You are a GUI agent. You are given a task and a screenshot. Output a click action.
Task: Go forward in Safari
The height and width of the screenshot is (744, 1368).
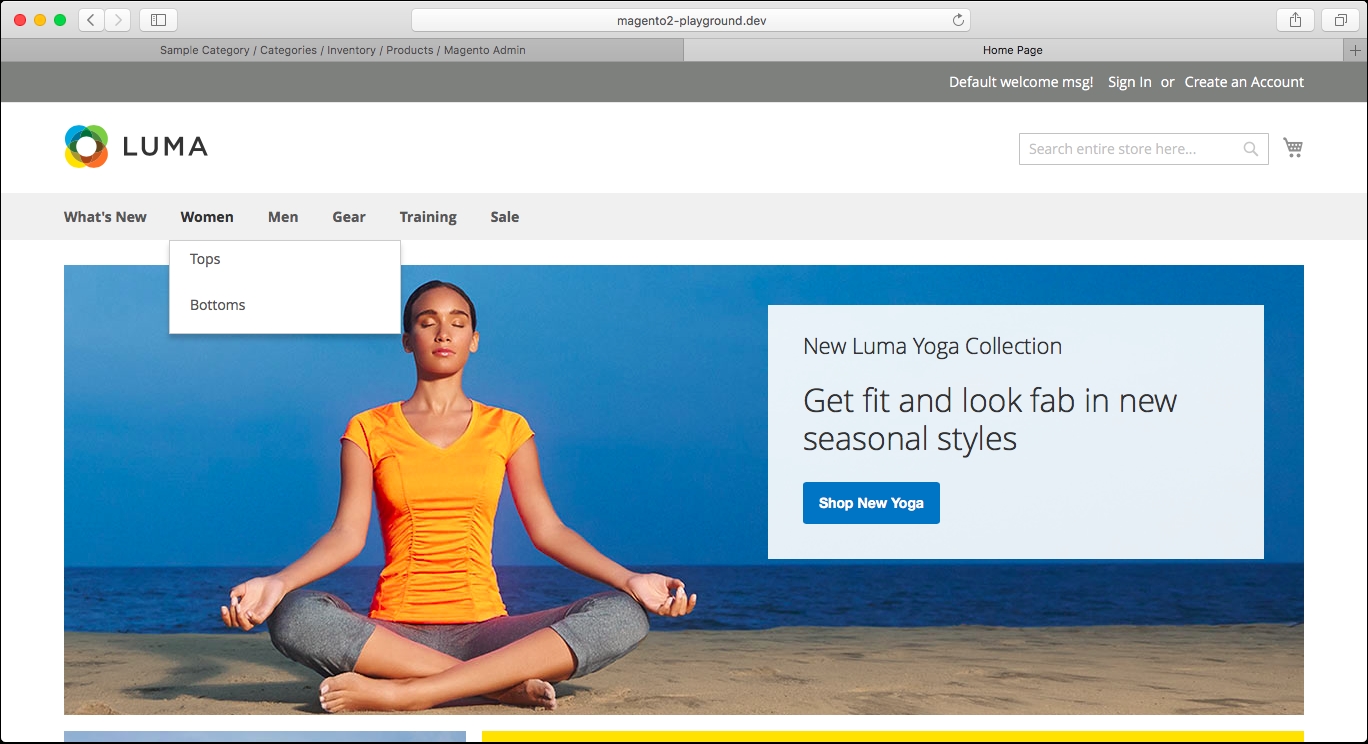coord(118,20)
